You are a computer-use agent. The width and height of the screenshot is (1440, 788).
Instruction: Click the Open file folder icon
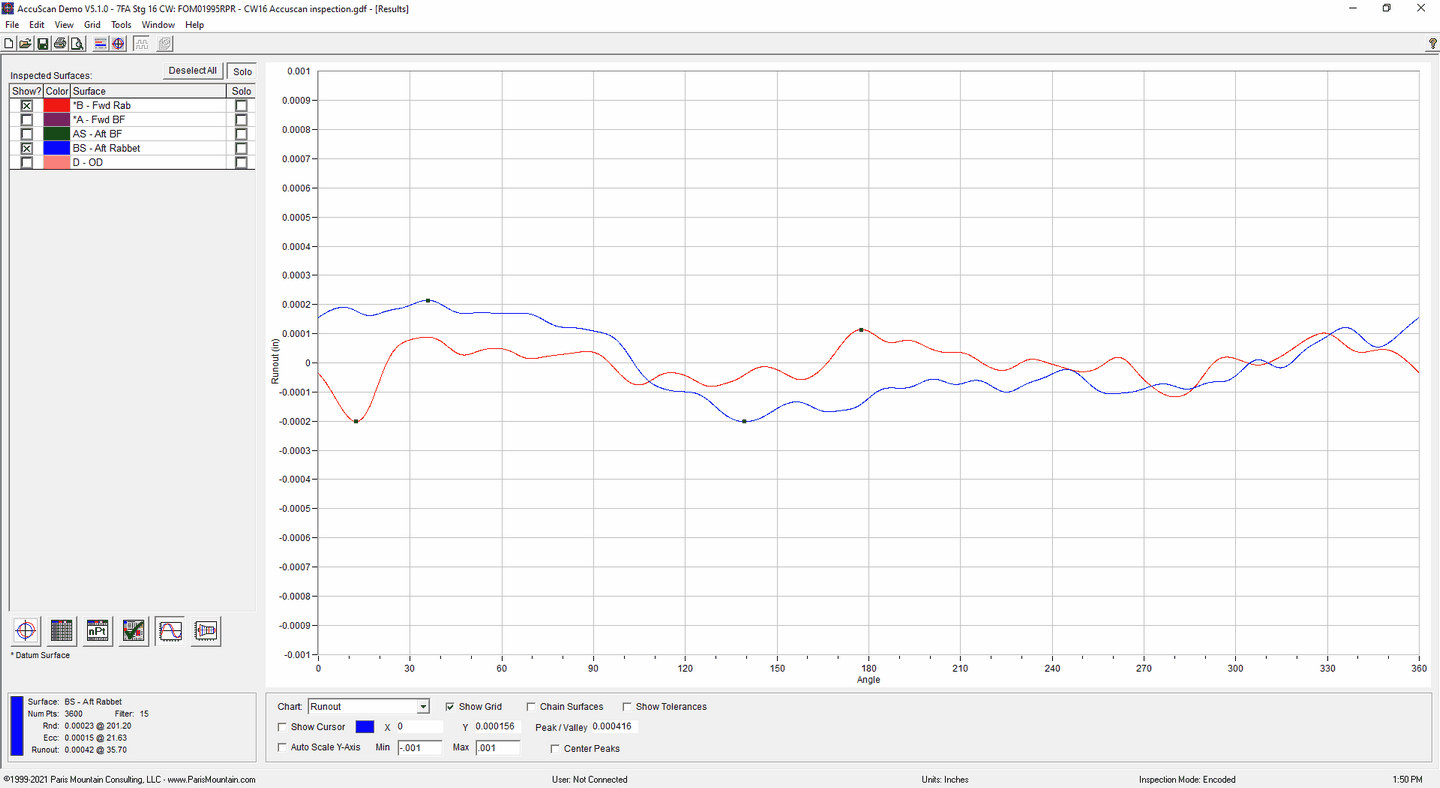[26, 44]
